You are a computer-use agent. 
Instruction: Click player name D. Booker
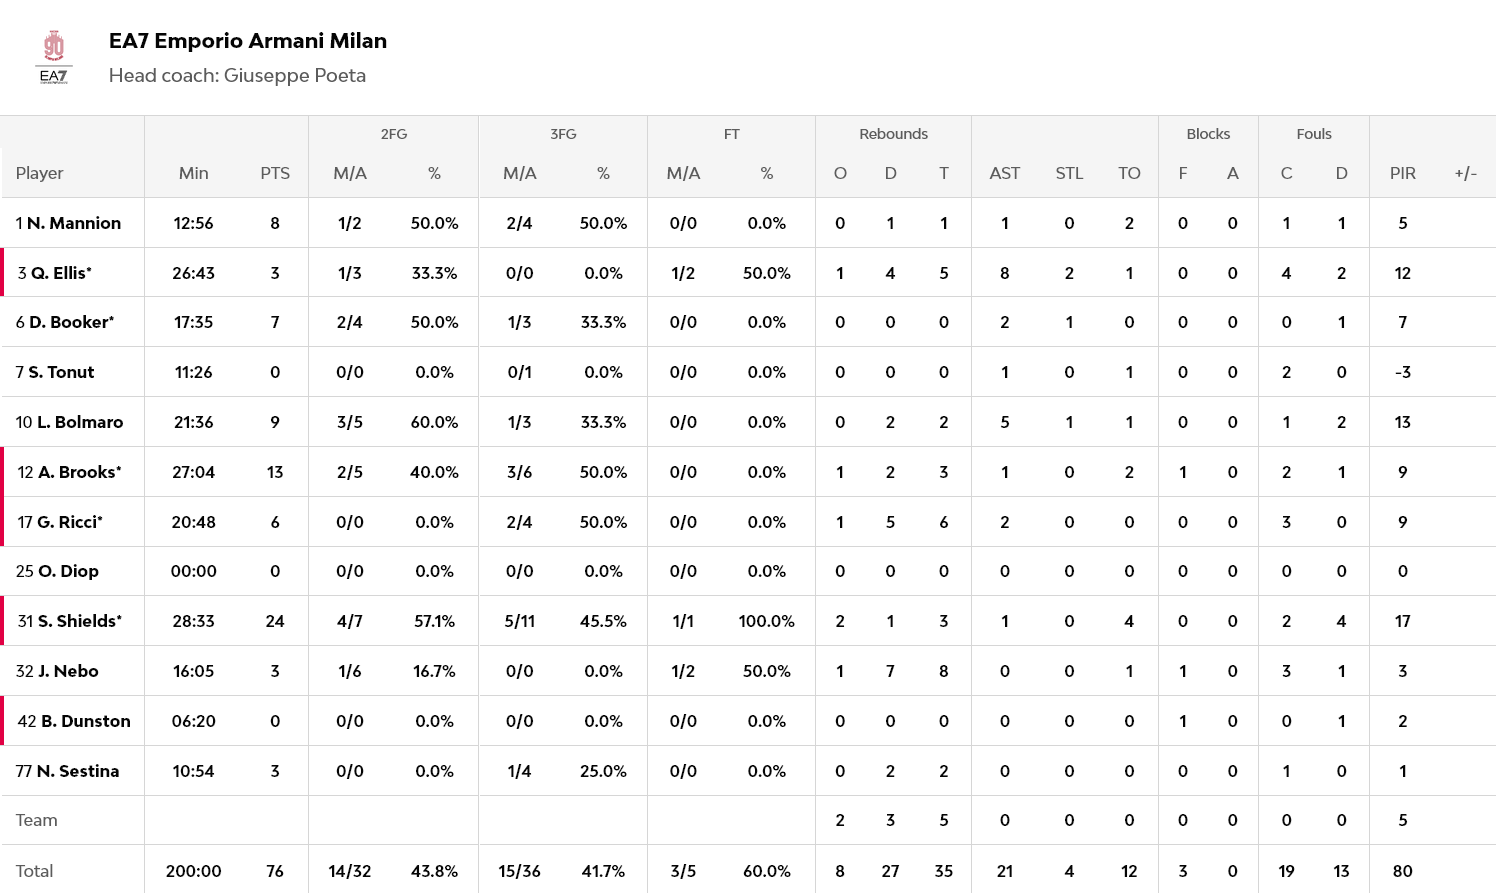click(70, 322)
